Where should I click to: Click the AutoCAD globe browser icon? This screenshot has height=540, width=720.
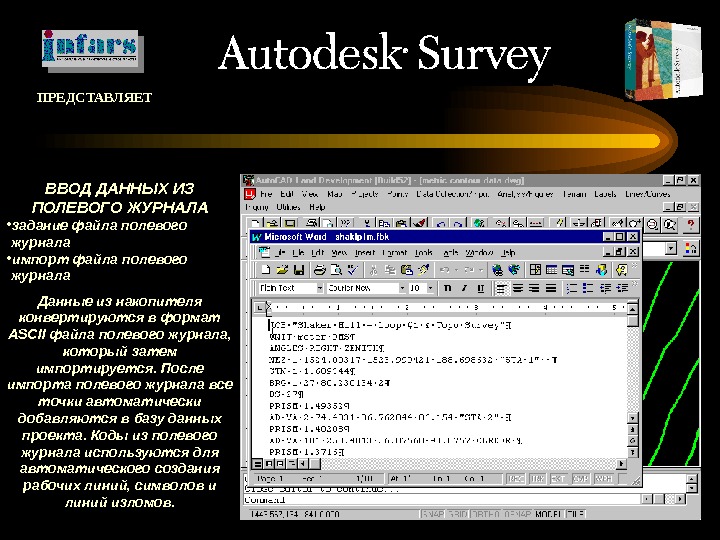(x=479, y=224)
